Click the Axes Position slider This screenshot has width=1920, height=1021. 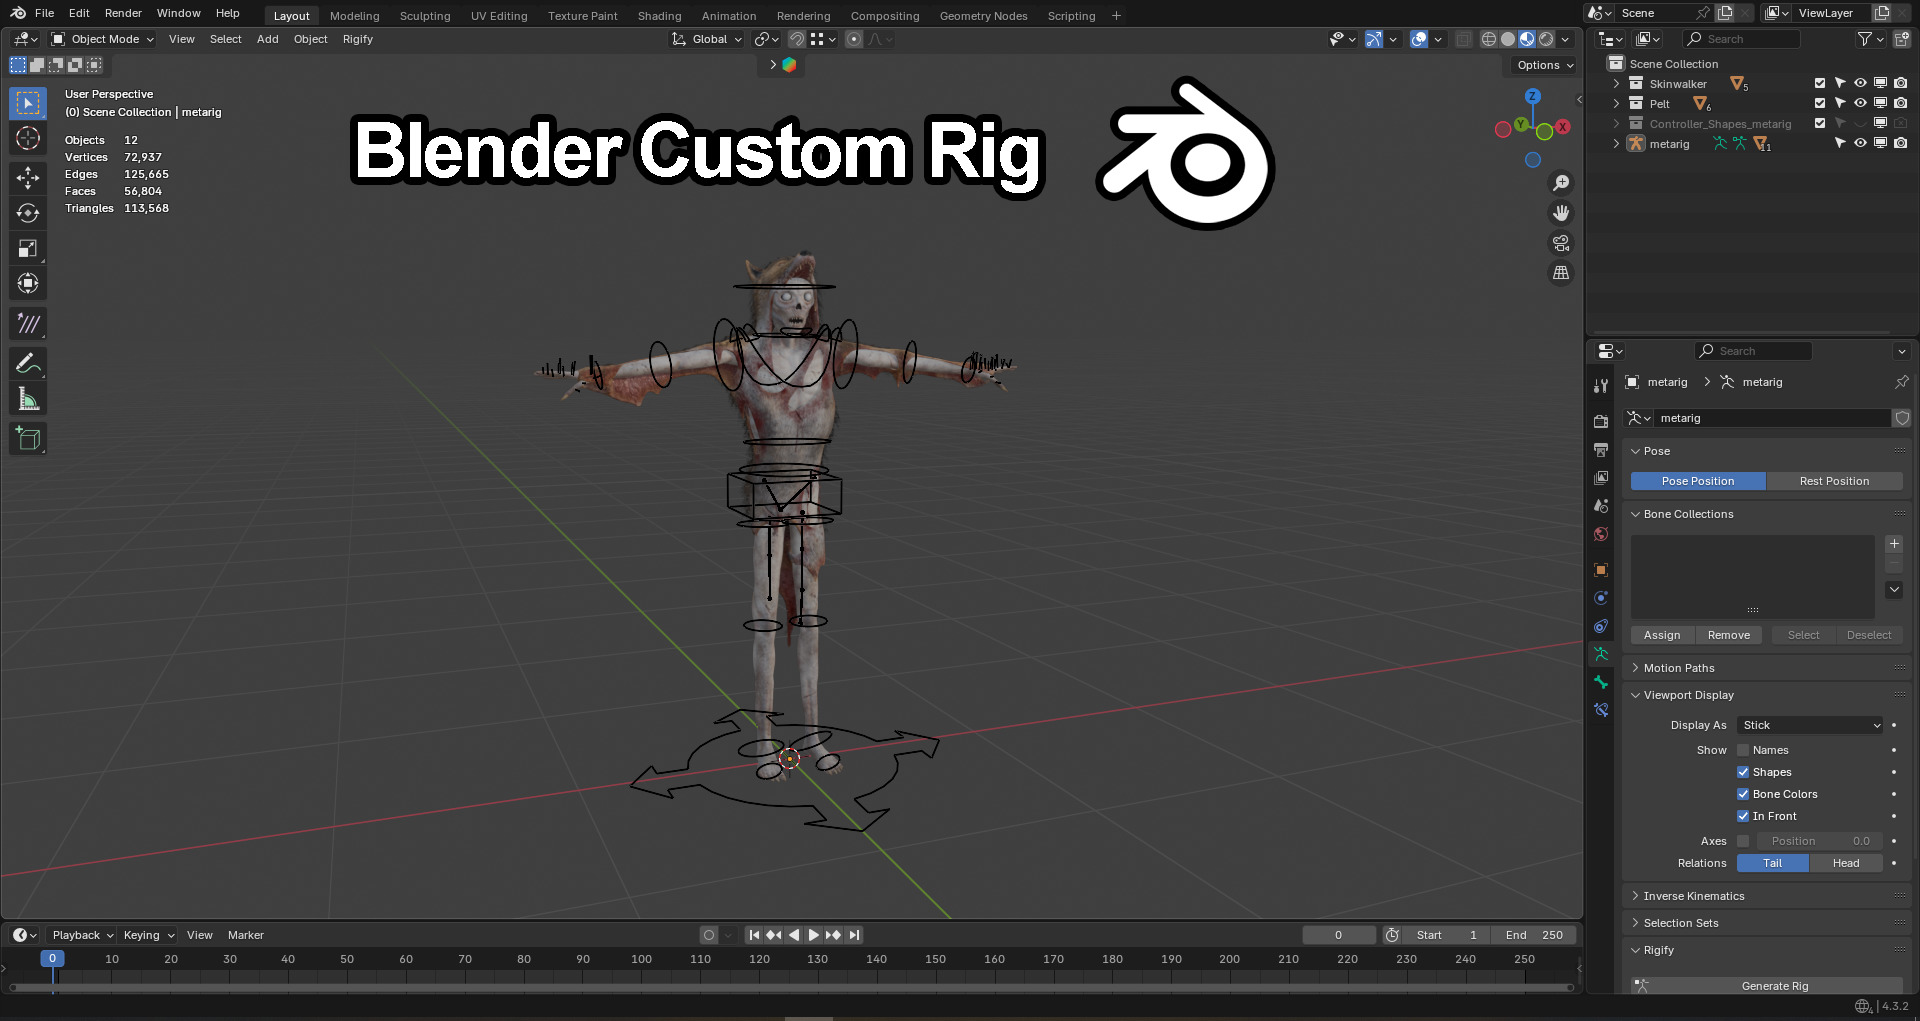1820,841
